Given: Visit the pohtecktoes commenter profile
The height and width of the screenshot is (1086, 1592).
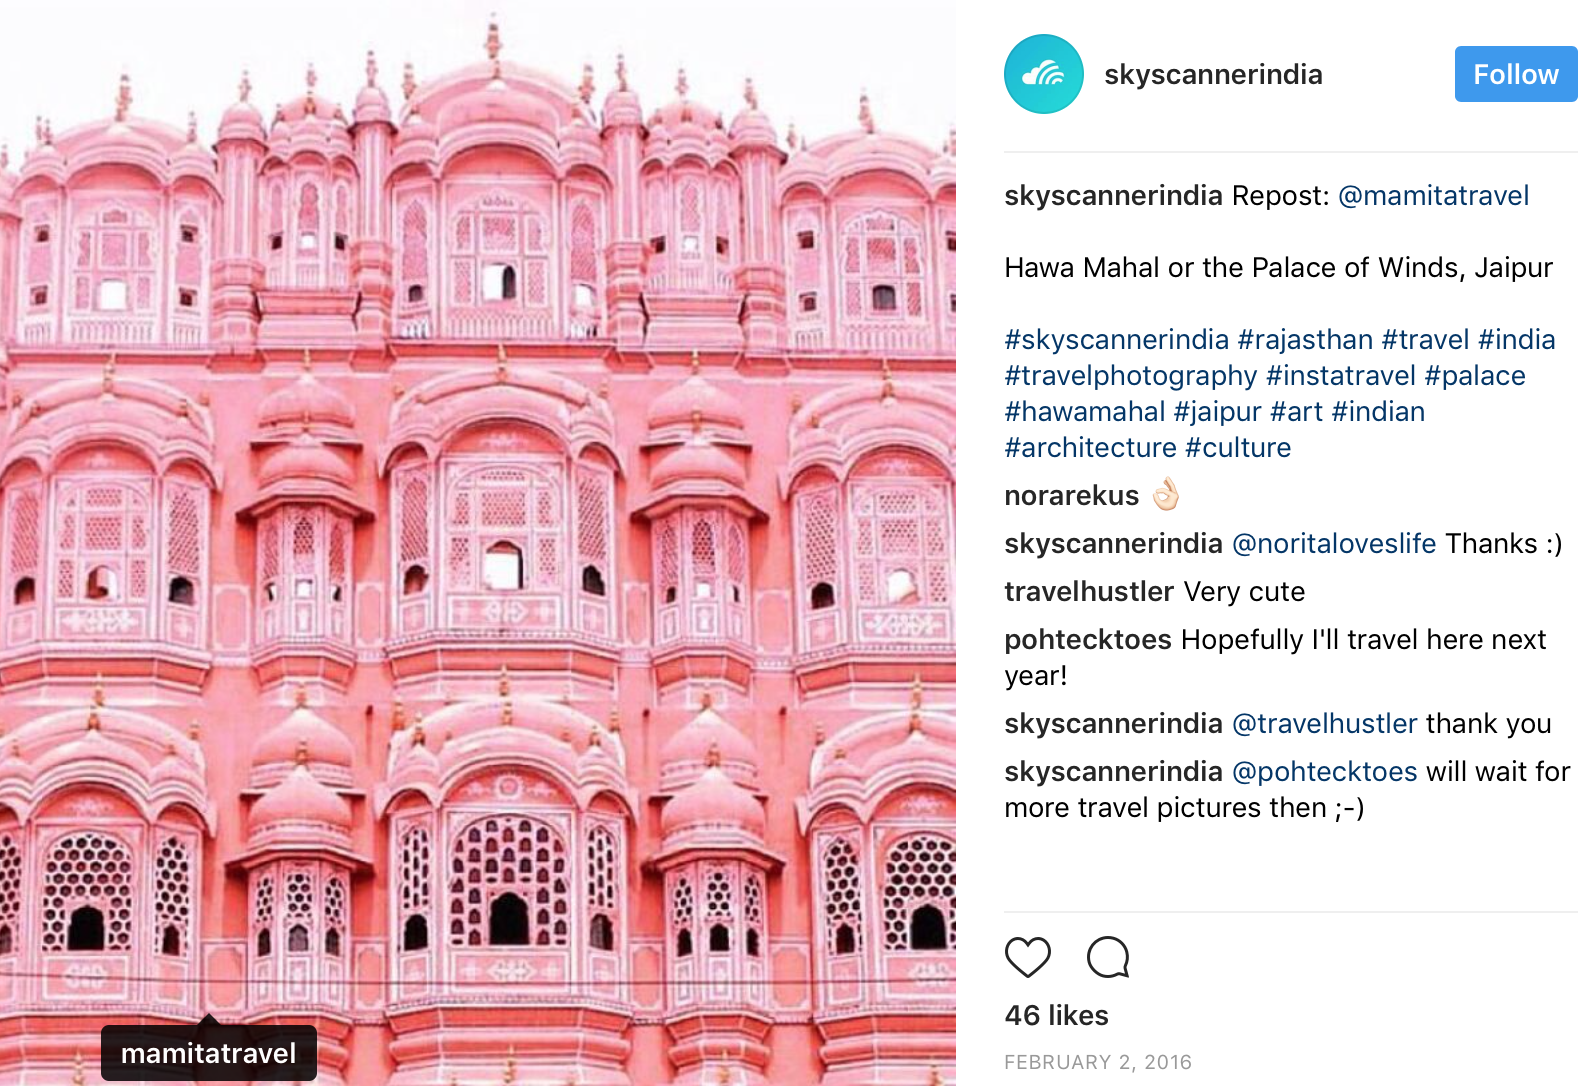Looking at the screenshot, I should [x=1088, y=640].
